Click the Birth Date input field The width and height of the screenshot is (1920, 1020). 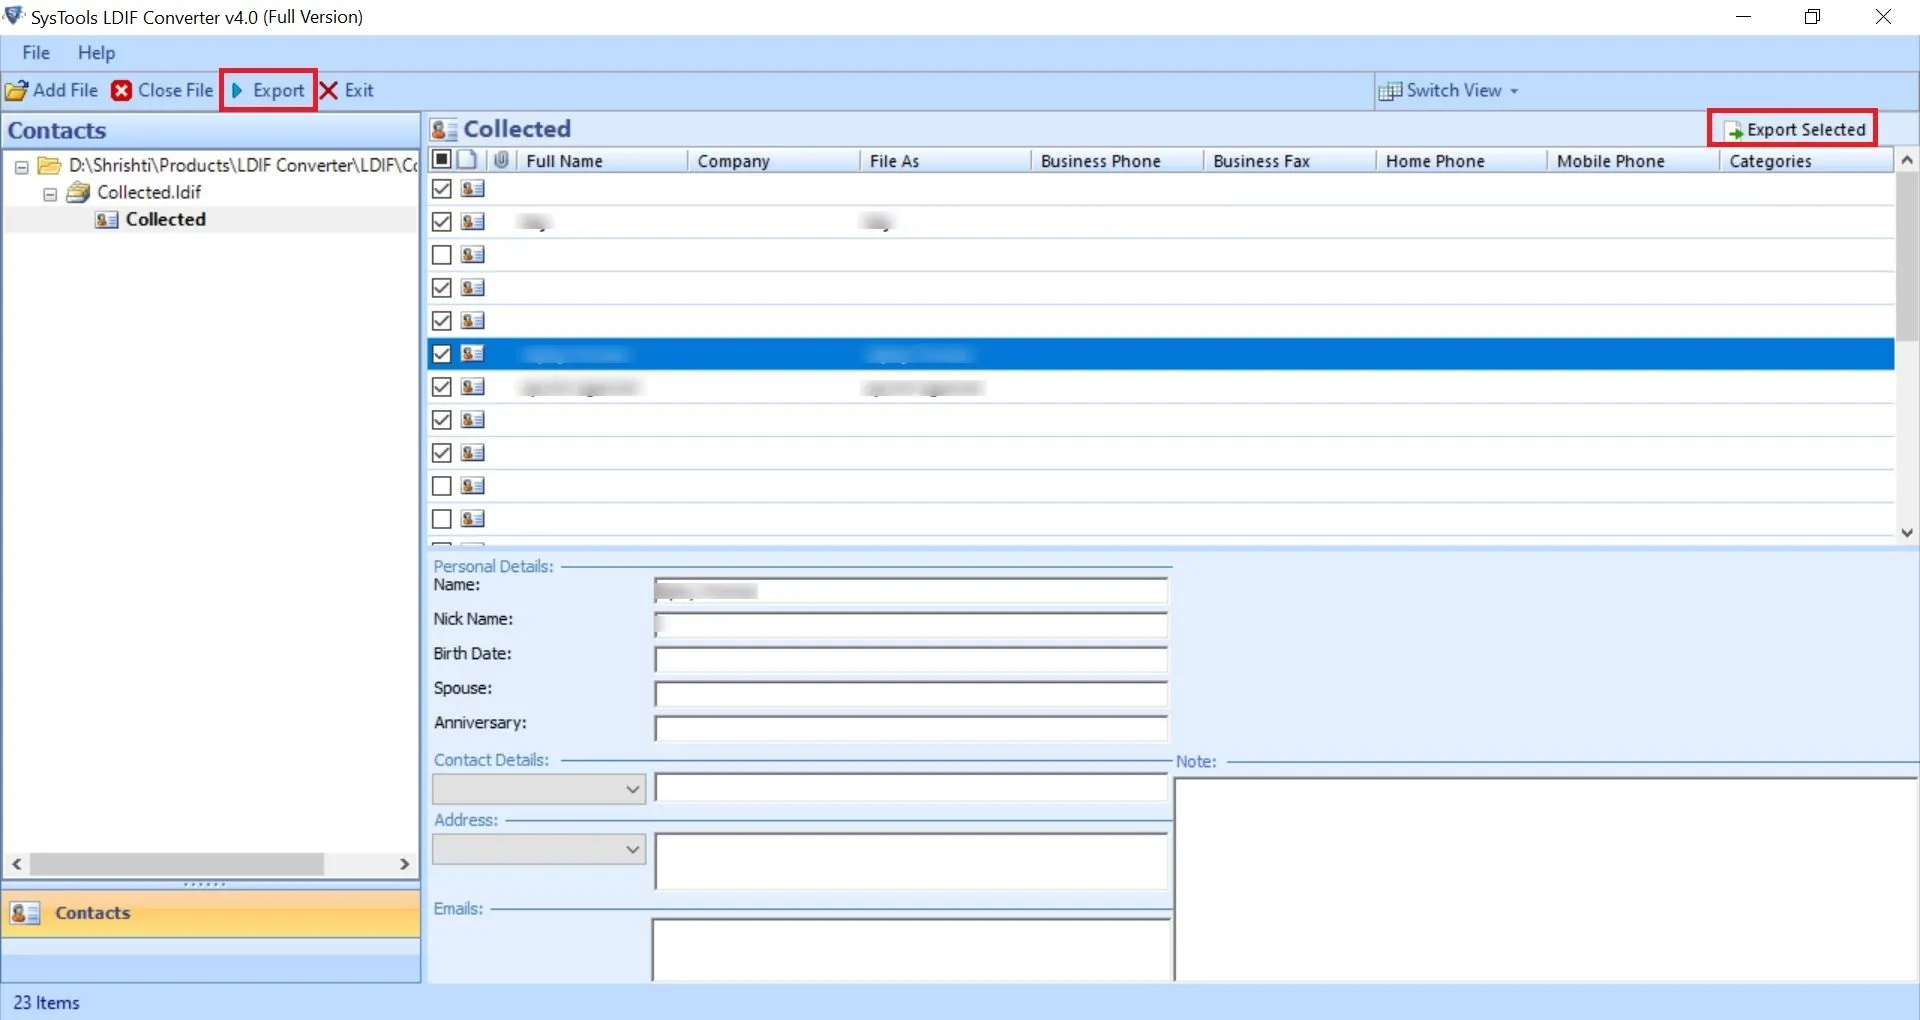(910, 659)
